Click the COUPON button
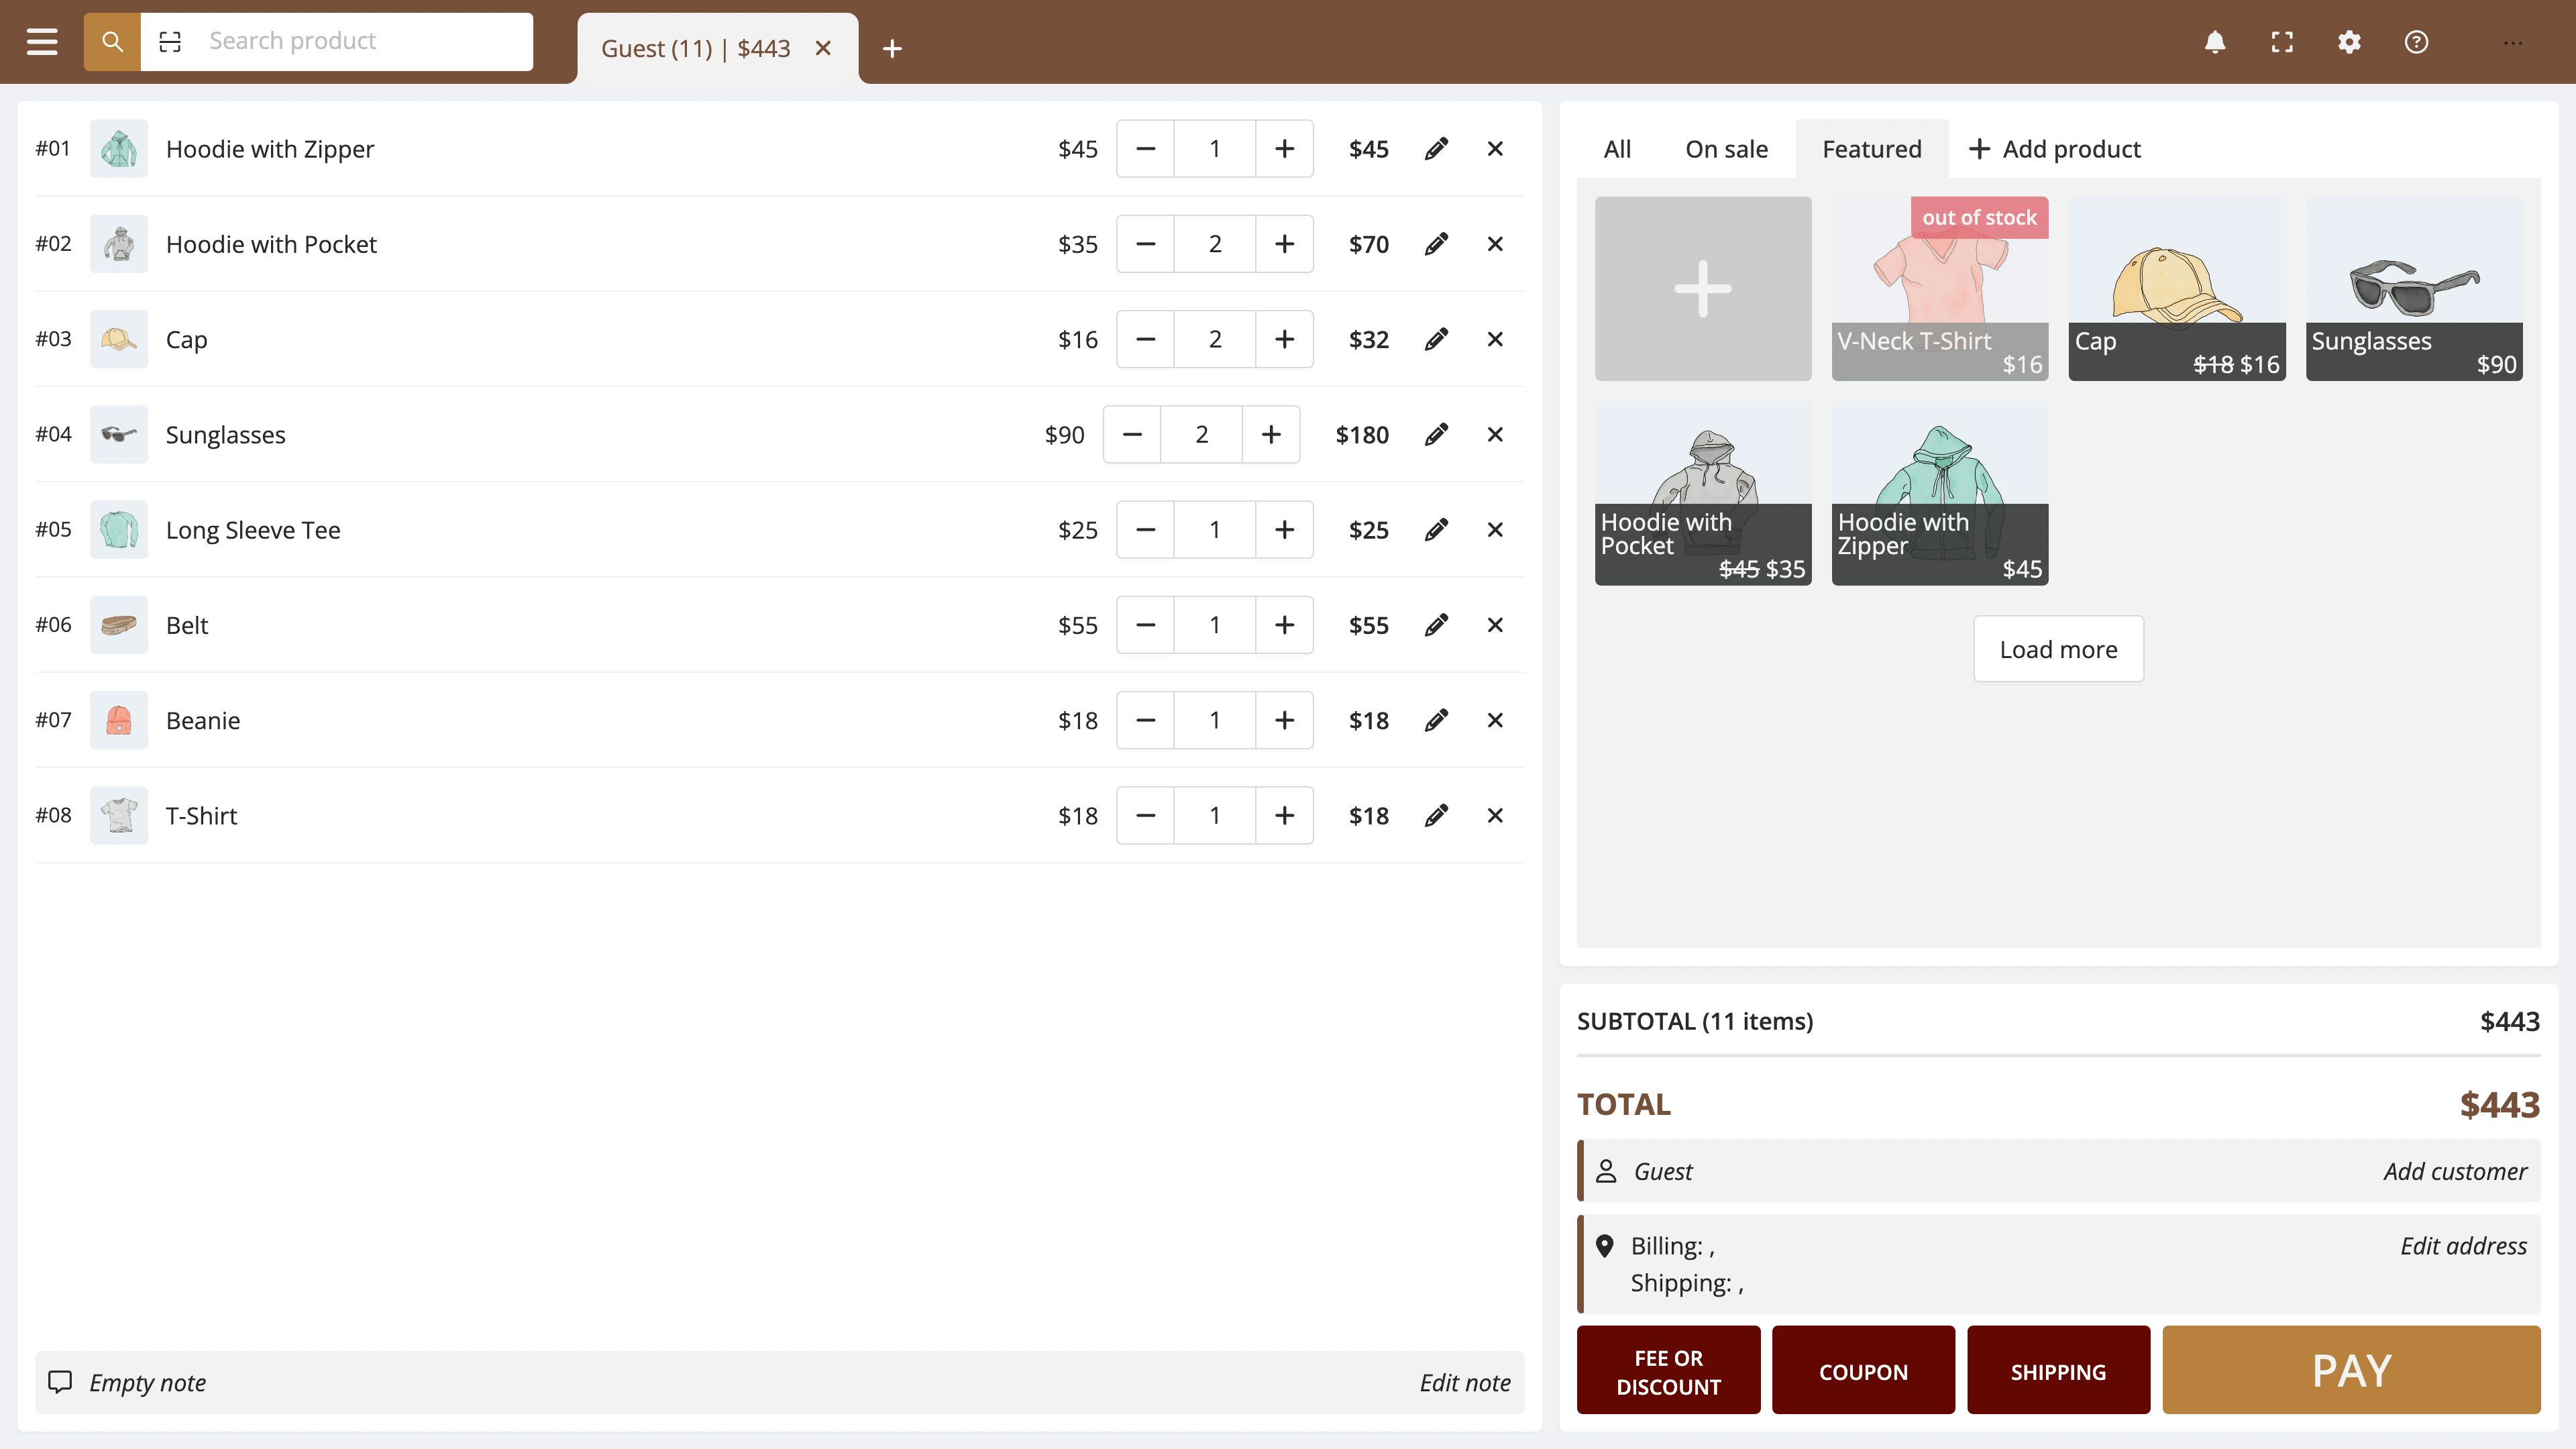 [1863, 1371]
